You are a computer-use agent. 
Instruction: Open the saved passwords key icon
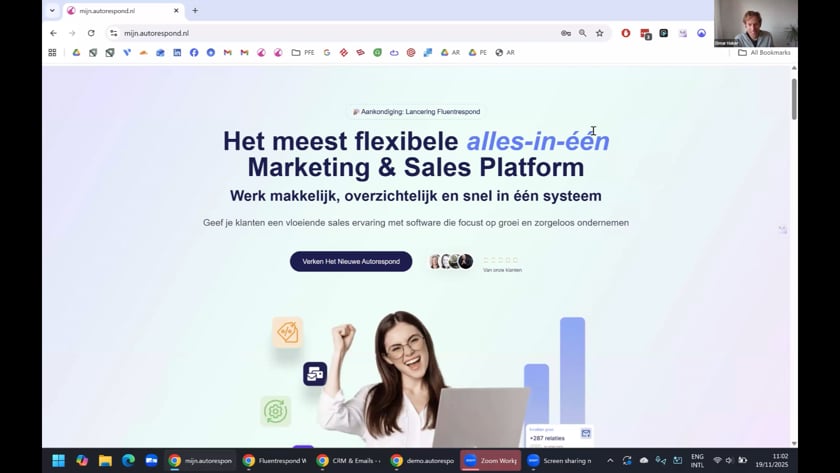click(x=566, y=33)
